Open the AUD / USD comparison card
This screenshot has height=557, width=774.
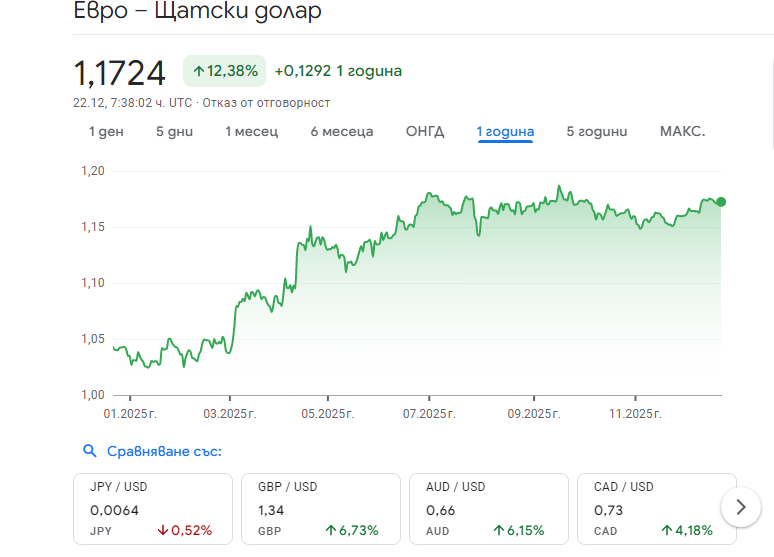coord(489,509)
